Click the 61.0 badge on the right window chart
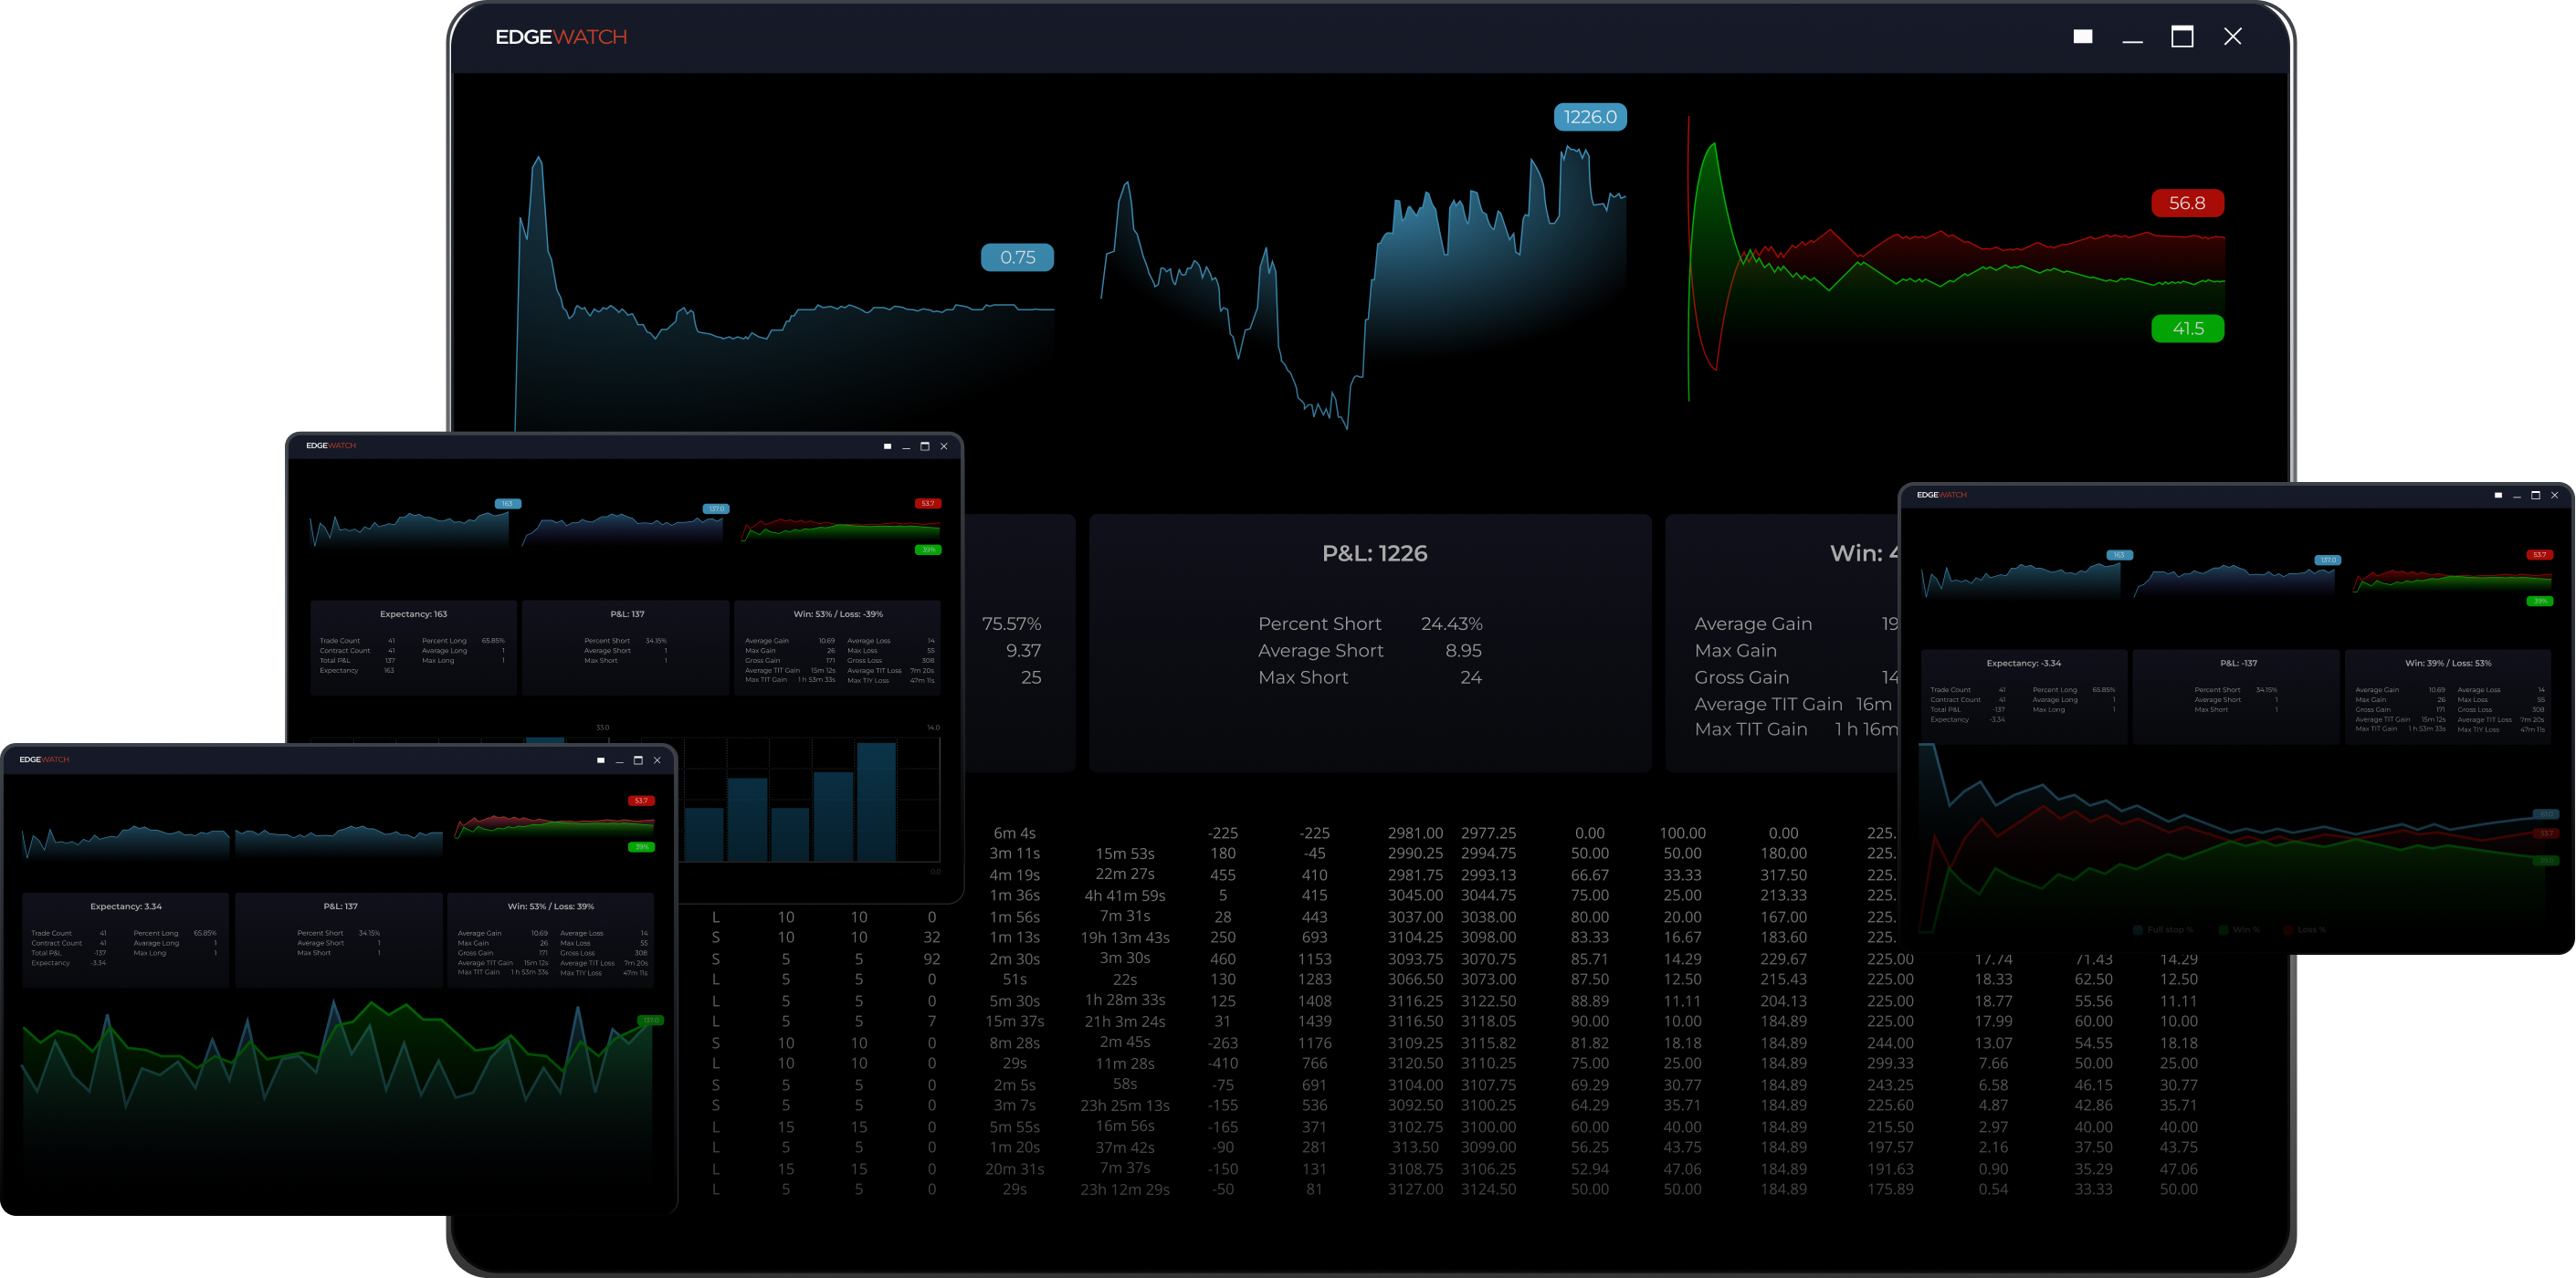 (2547, 814)
